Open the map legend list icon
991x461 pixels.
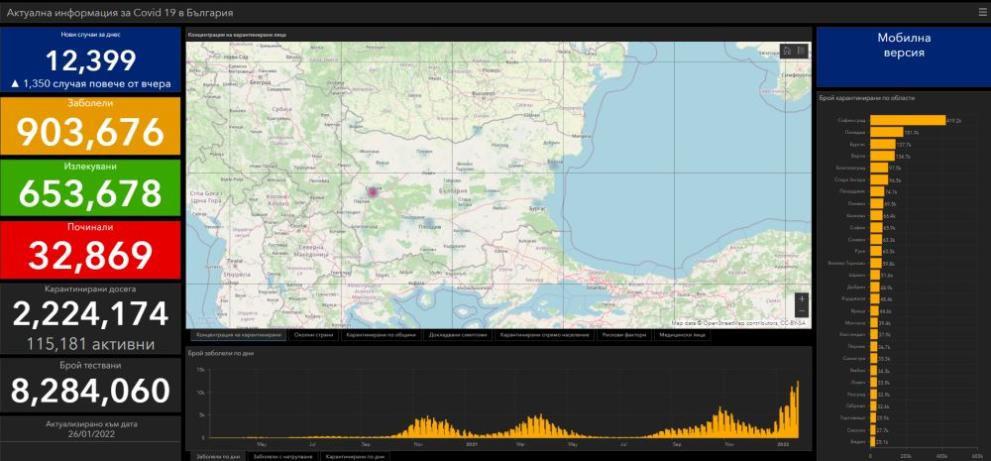pos(801,51)
